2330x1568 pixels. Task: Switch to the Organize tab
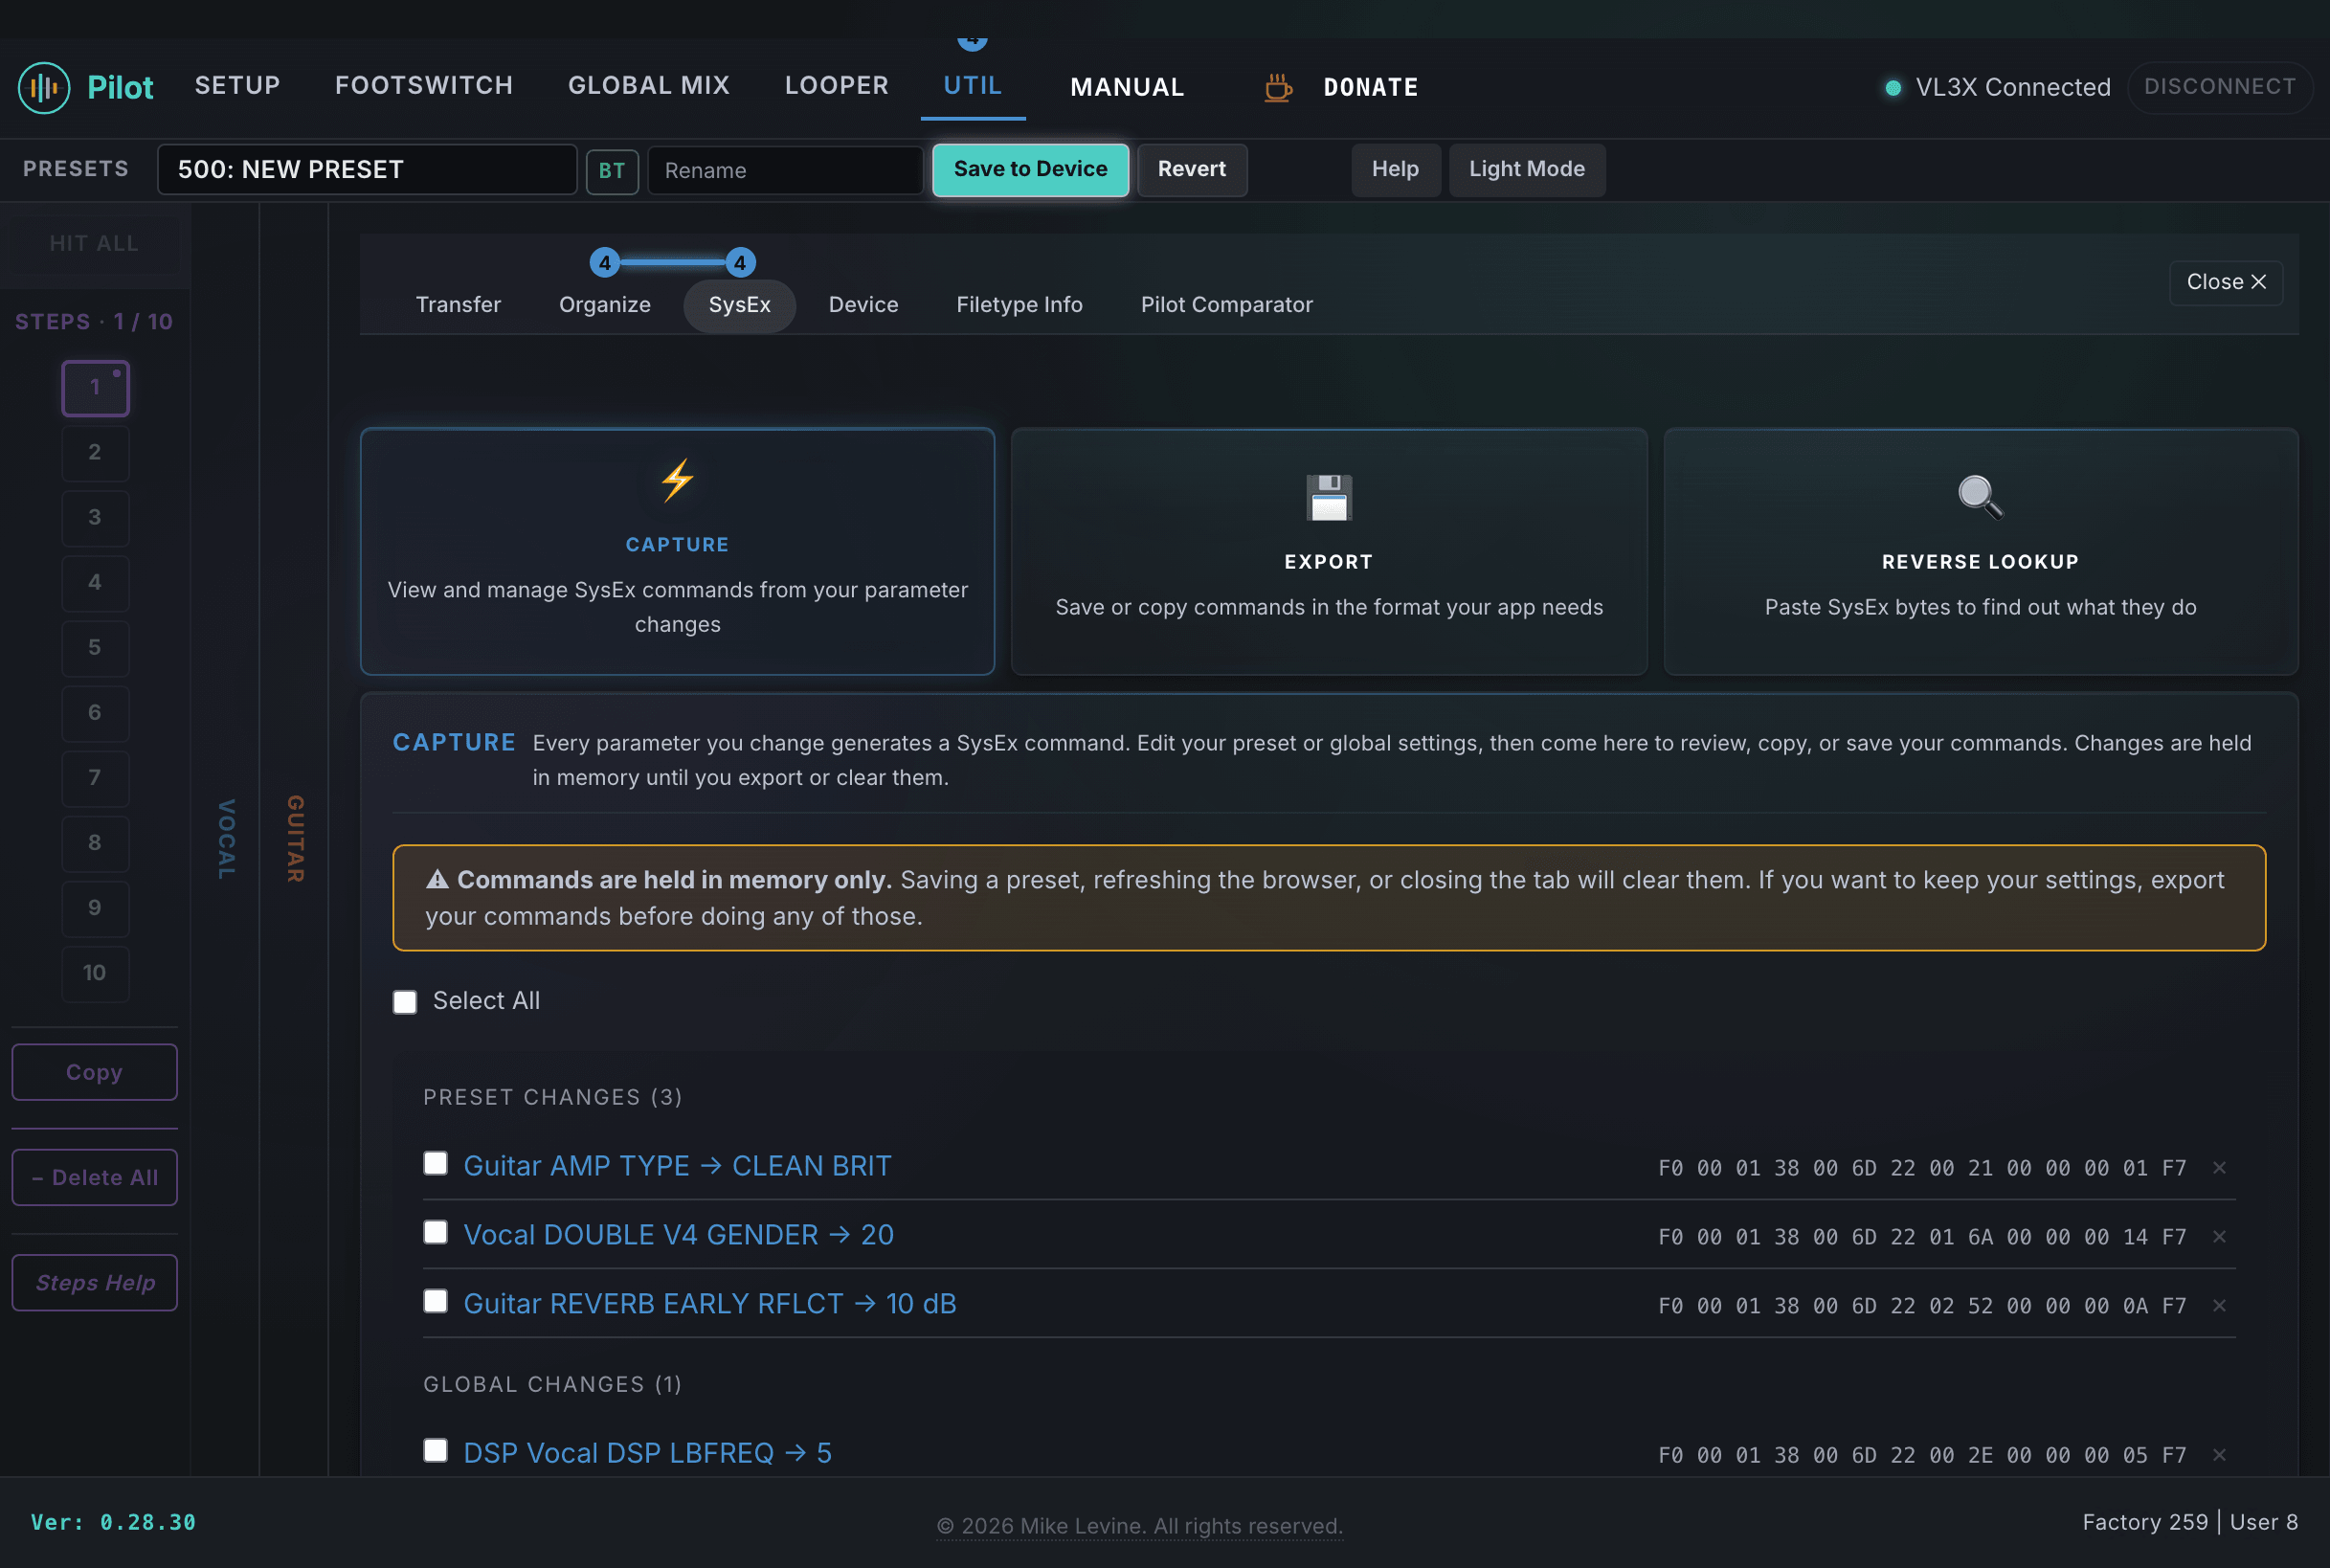pos(604,304)
